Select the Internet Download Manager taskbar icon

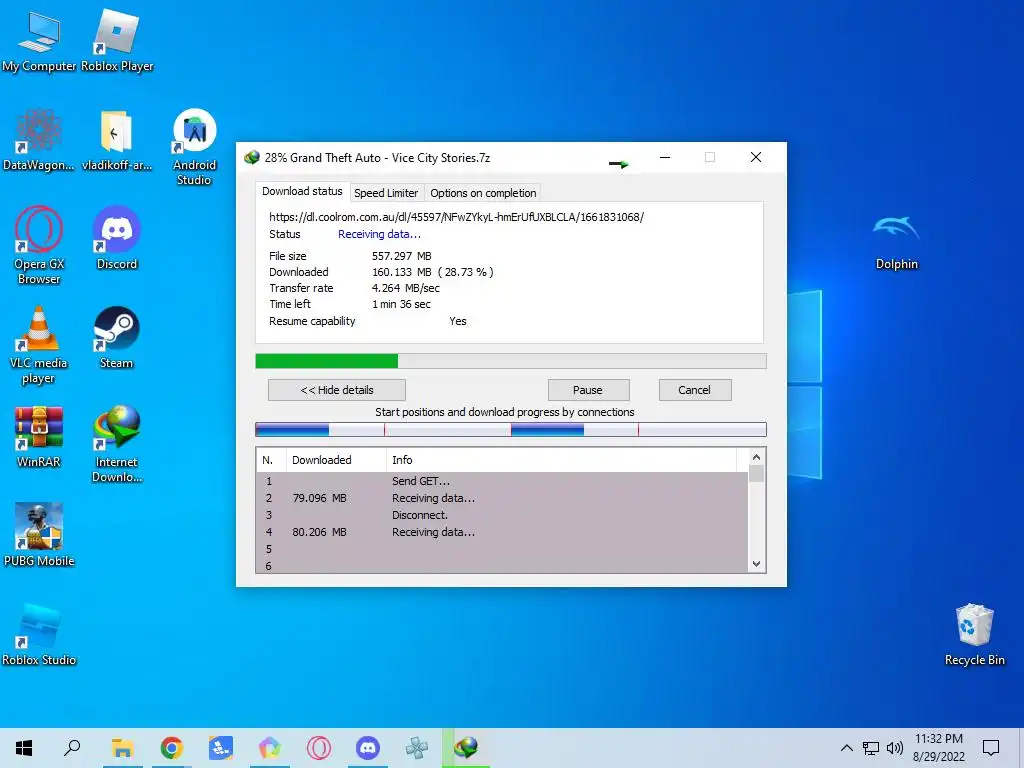(x=466, y=748)
